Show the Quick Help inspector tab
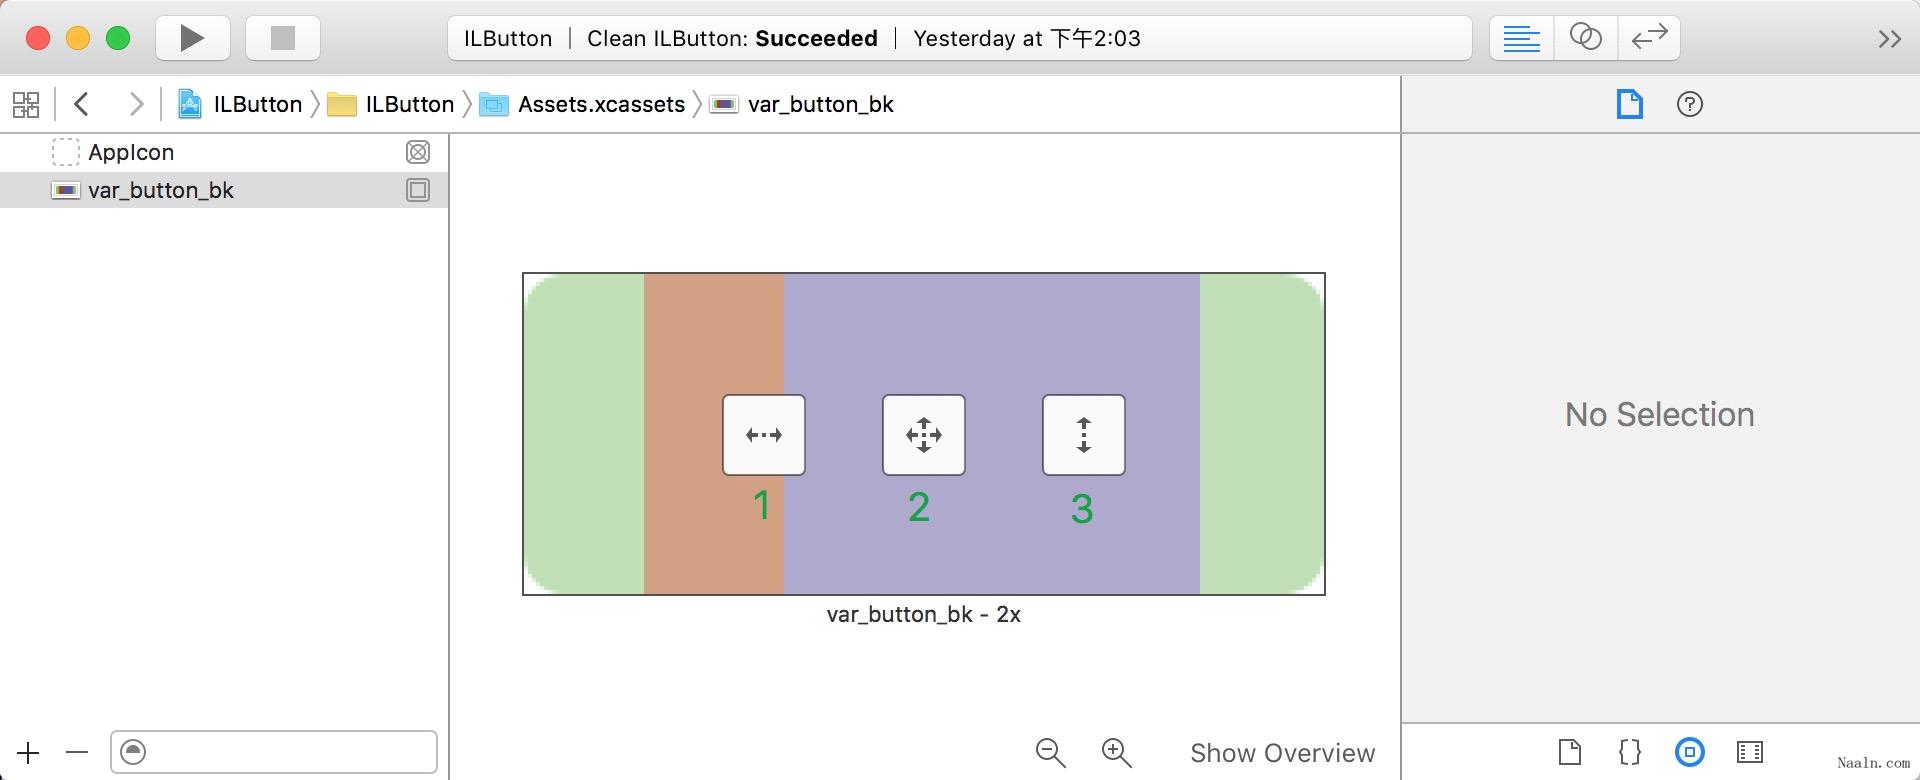Image resolution: width=1920 pixels, height=780 pixels. pyautogui.click(x=1690, y=104)
